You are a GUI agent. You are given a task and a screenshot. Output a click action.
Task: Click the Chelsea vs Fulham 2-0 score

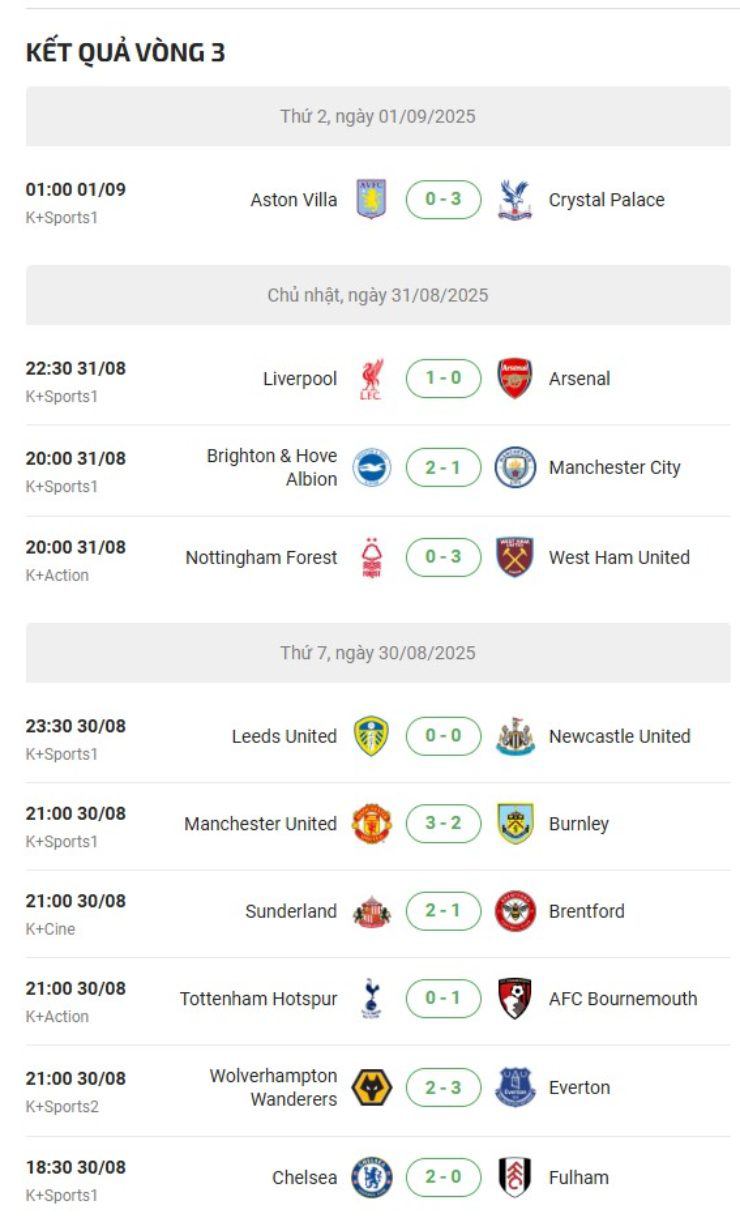coord(443,1177)
